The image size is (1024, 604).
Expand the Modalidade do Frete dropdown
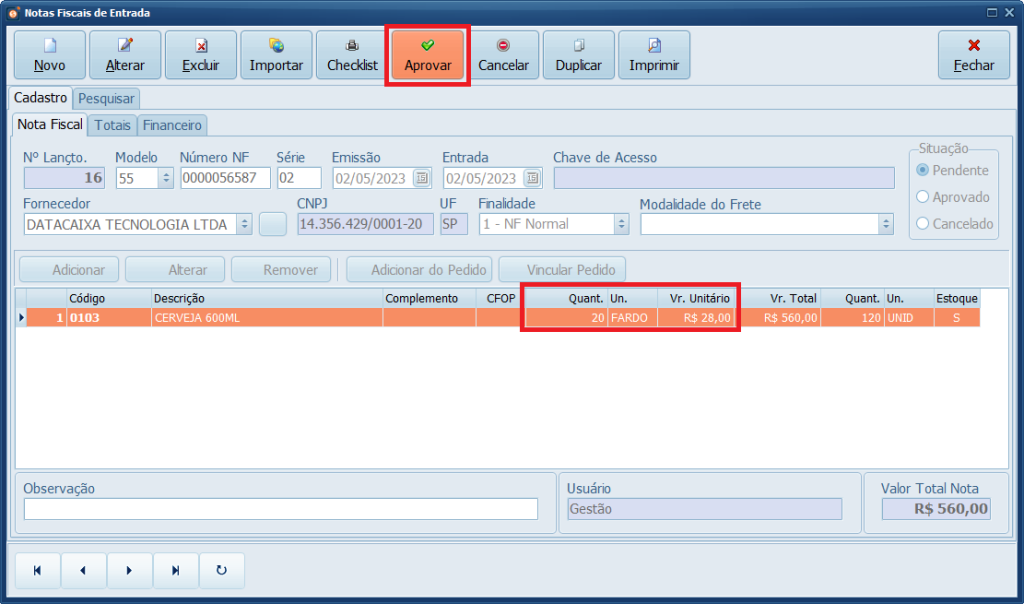coord(885,224)
